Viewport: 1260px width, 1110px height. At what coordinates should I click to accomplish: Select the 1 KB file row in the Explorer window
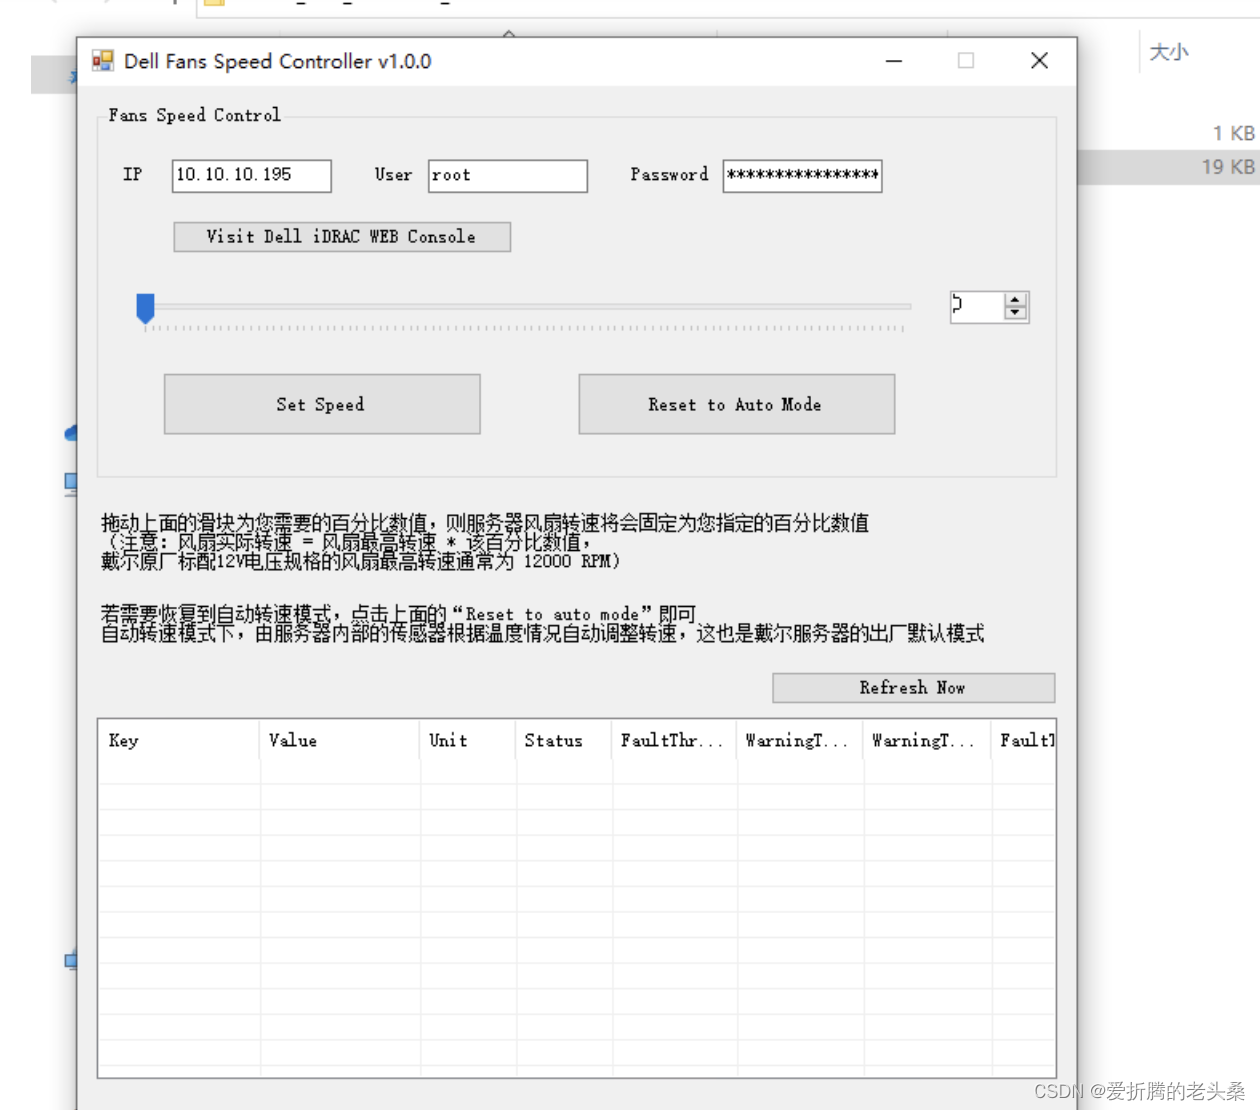point(1169,133)
